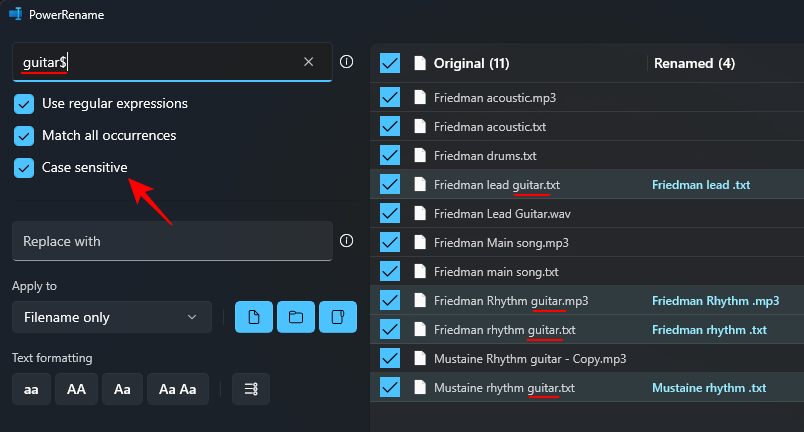This screenshot has height=432, width=804.
Task: Clear the search field with the X icon
Action: 308,62
